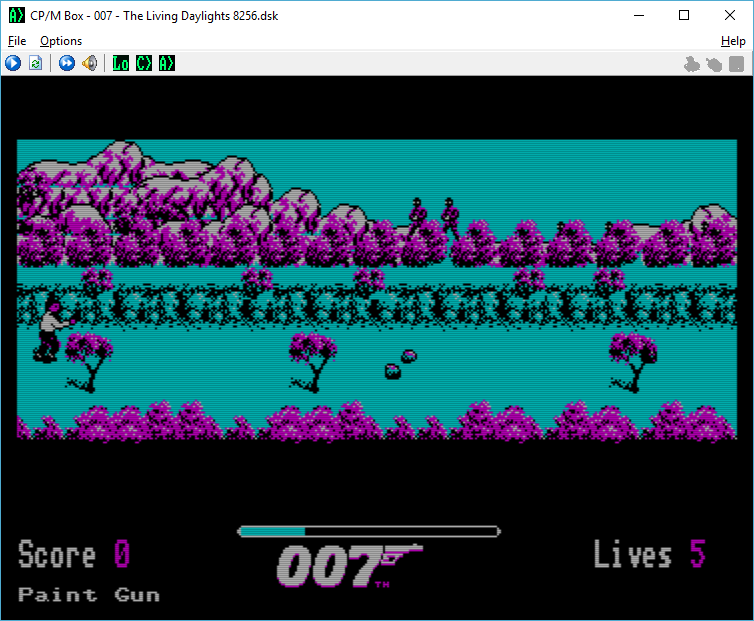The width and height of the screenshot is (754, 621).
Task: Open the File menu
Action: coord(17,41)
